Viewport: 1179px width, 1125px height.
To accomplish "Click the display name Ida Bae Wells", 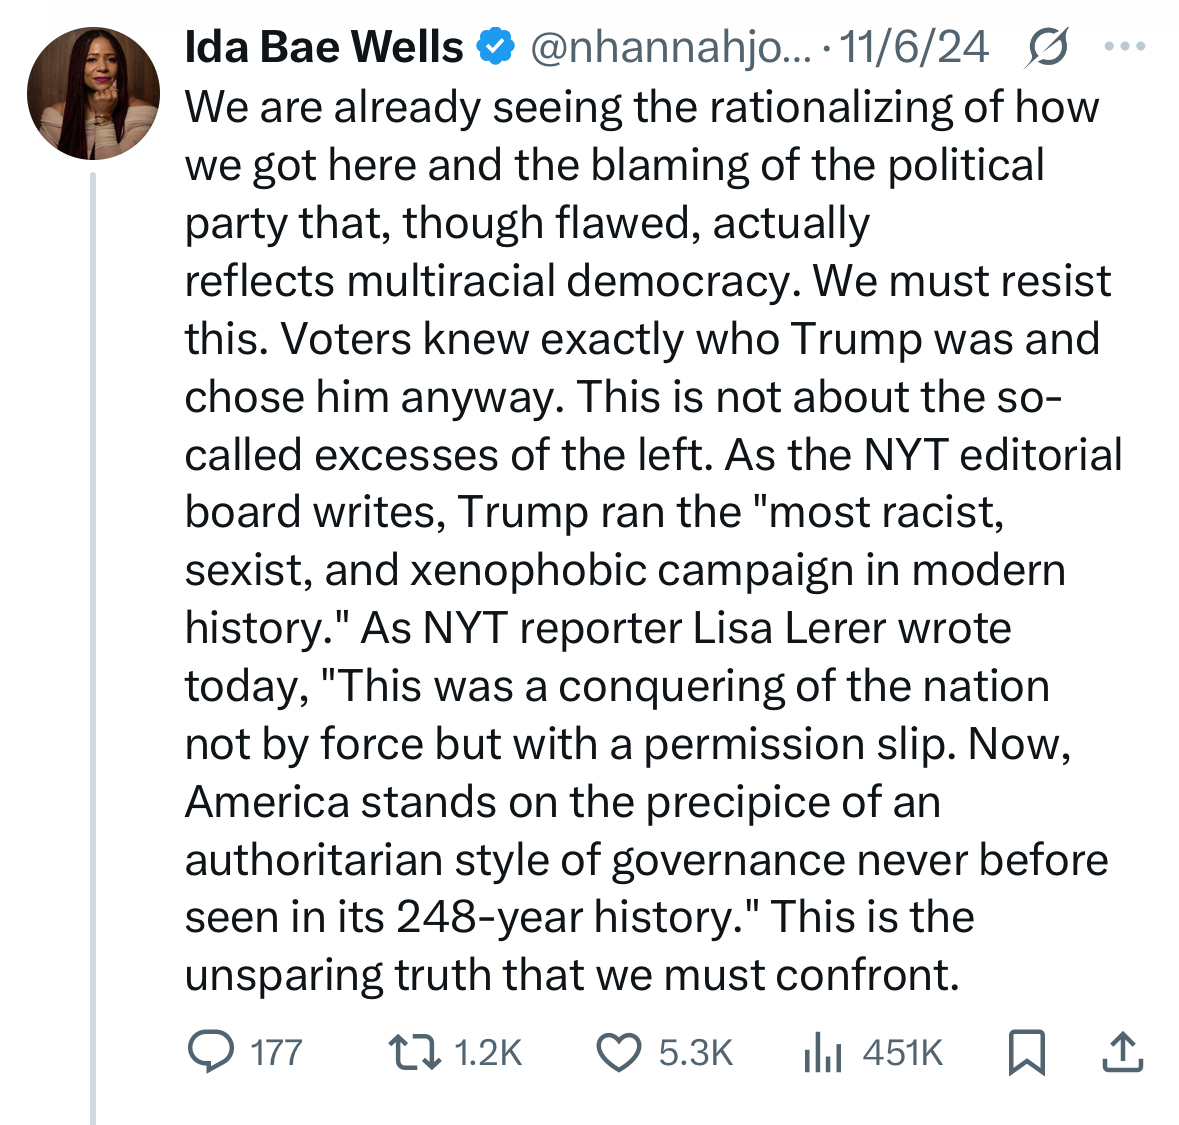I will [x=323, y=47].
